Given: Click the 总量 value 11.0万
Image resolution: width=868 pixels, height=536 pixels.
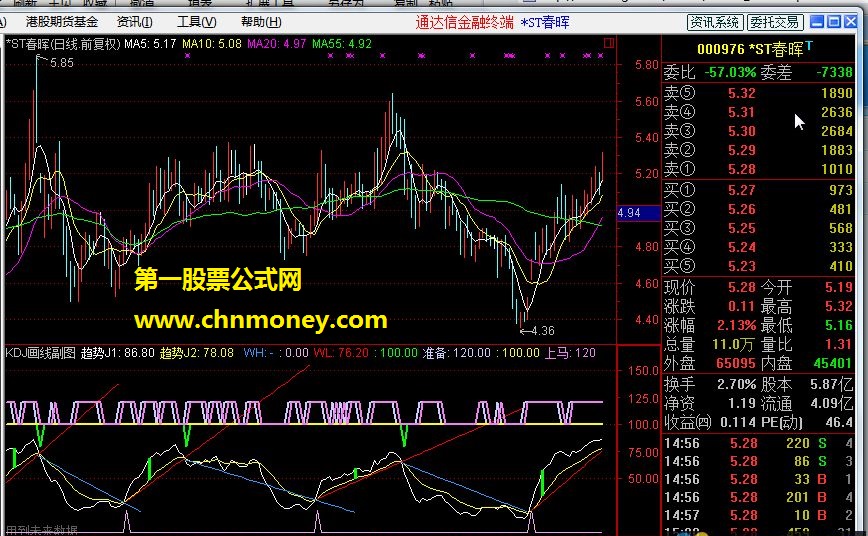Looking at the screenshot, I should [733, 344].
